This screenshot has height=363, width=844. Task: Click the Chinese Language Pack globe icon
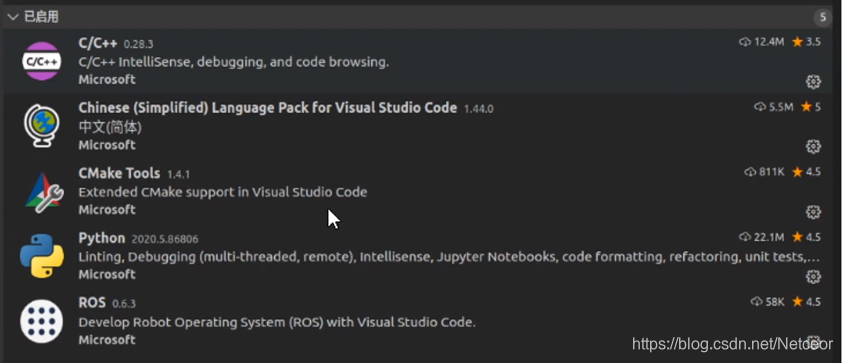click(x=41, y=126)
